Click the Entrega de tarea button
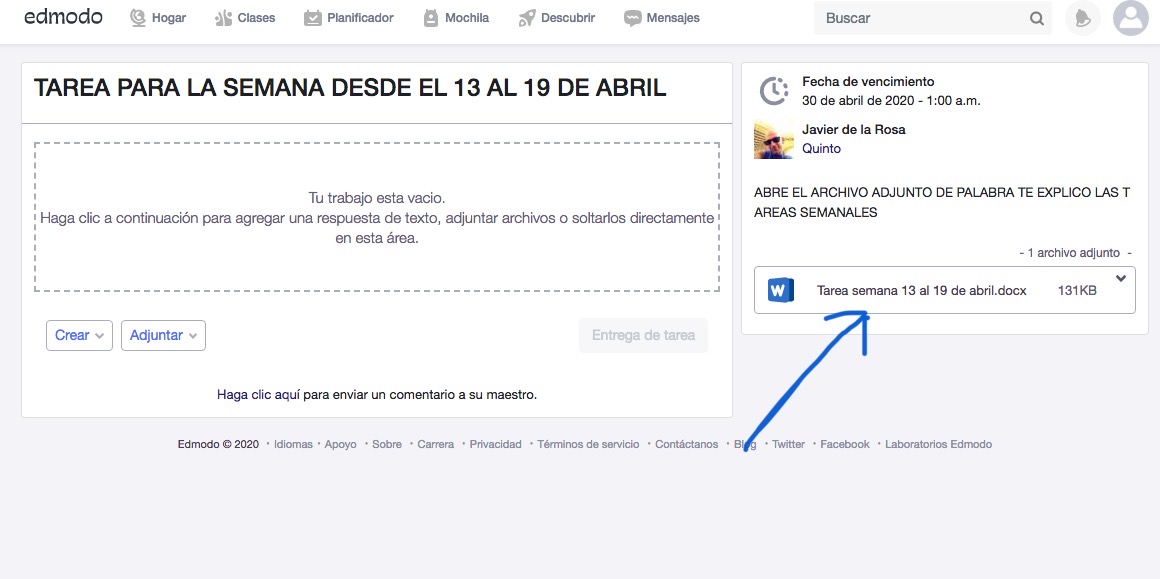Screen dimensions: 1160x579 click(x=644, y=335)
